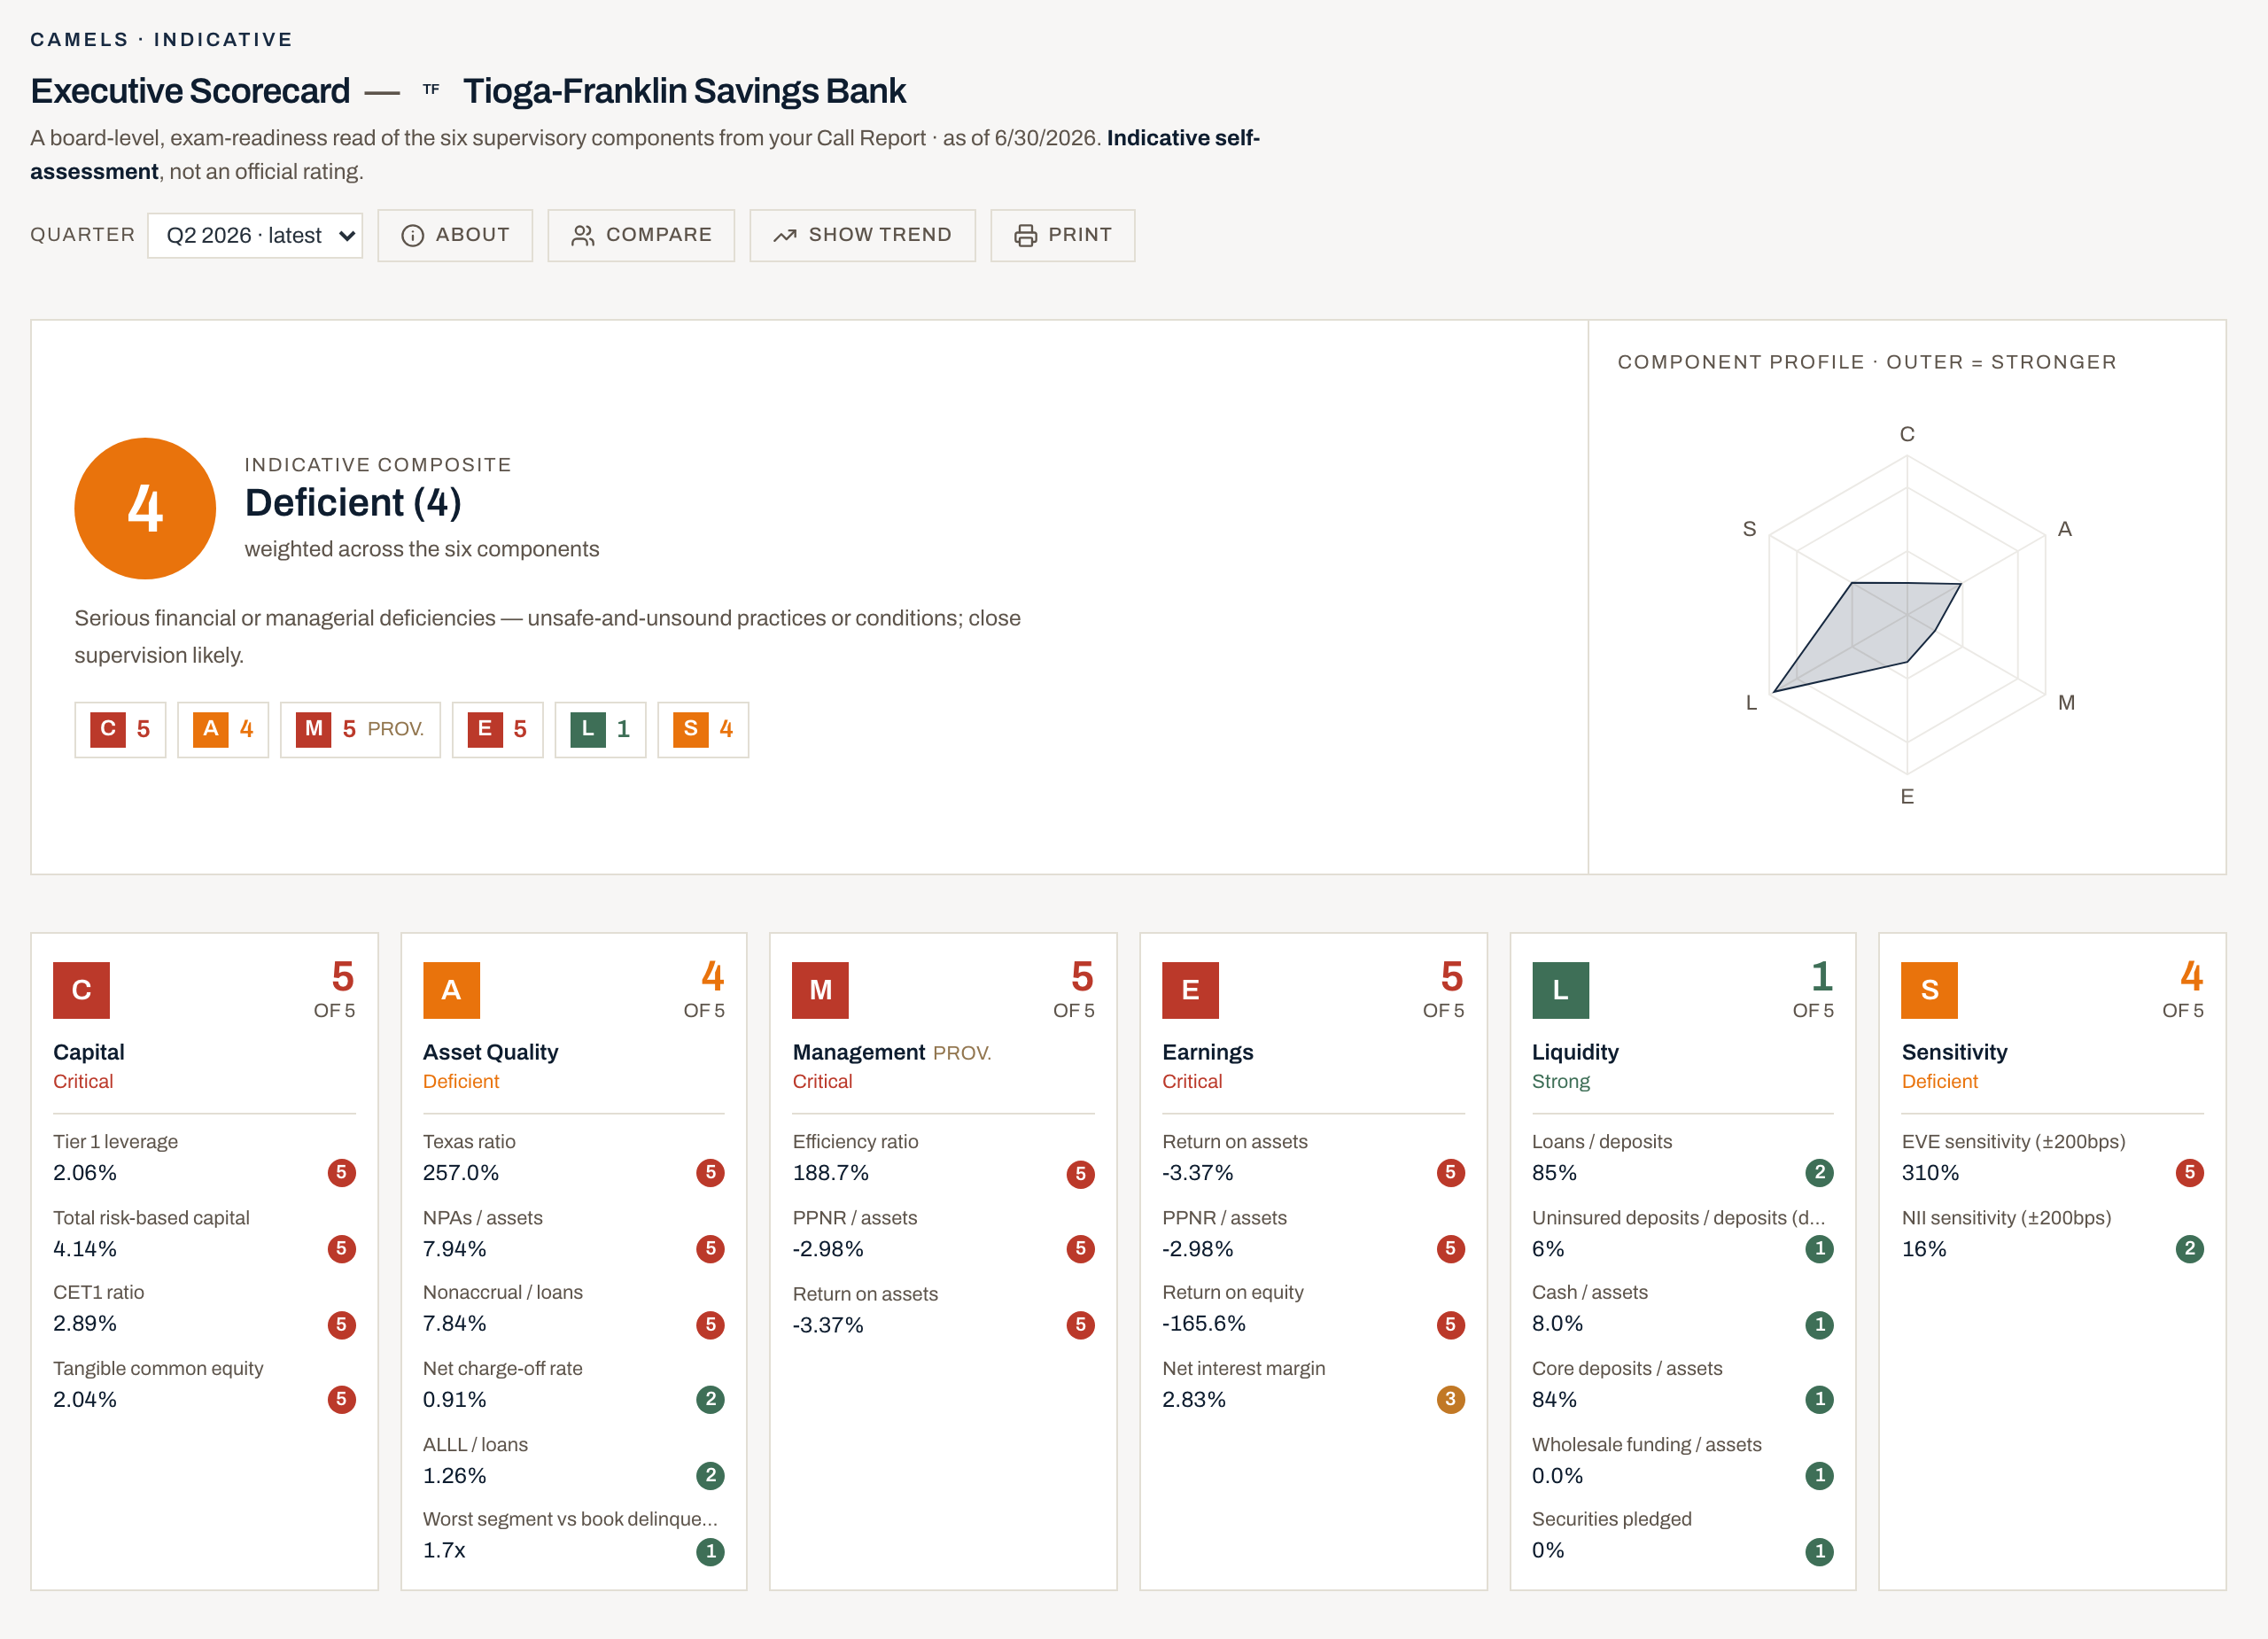Select the M 5 PROV. component chip

(360, 729)
